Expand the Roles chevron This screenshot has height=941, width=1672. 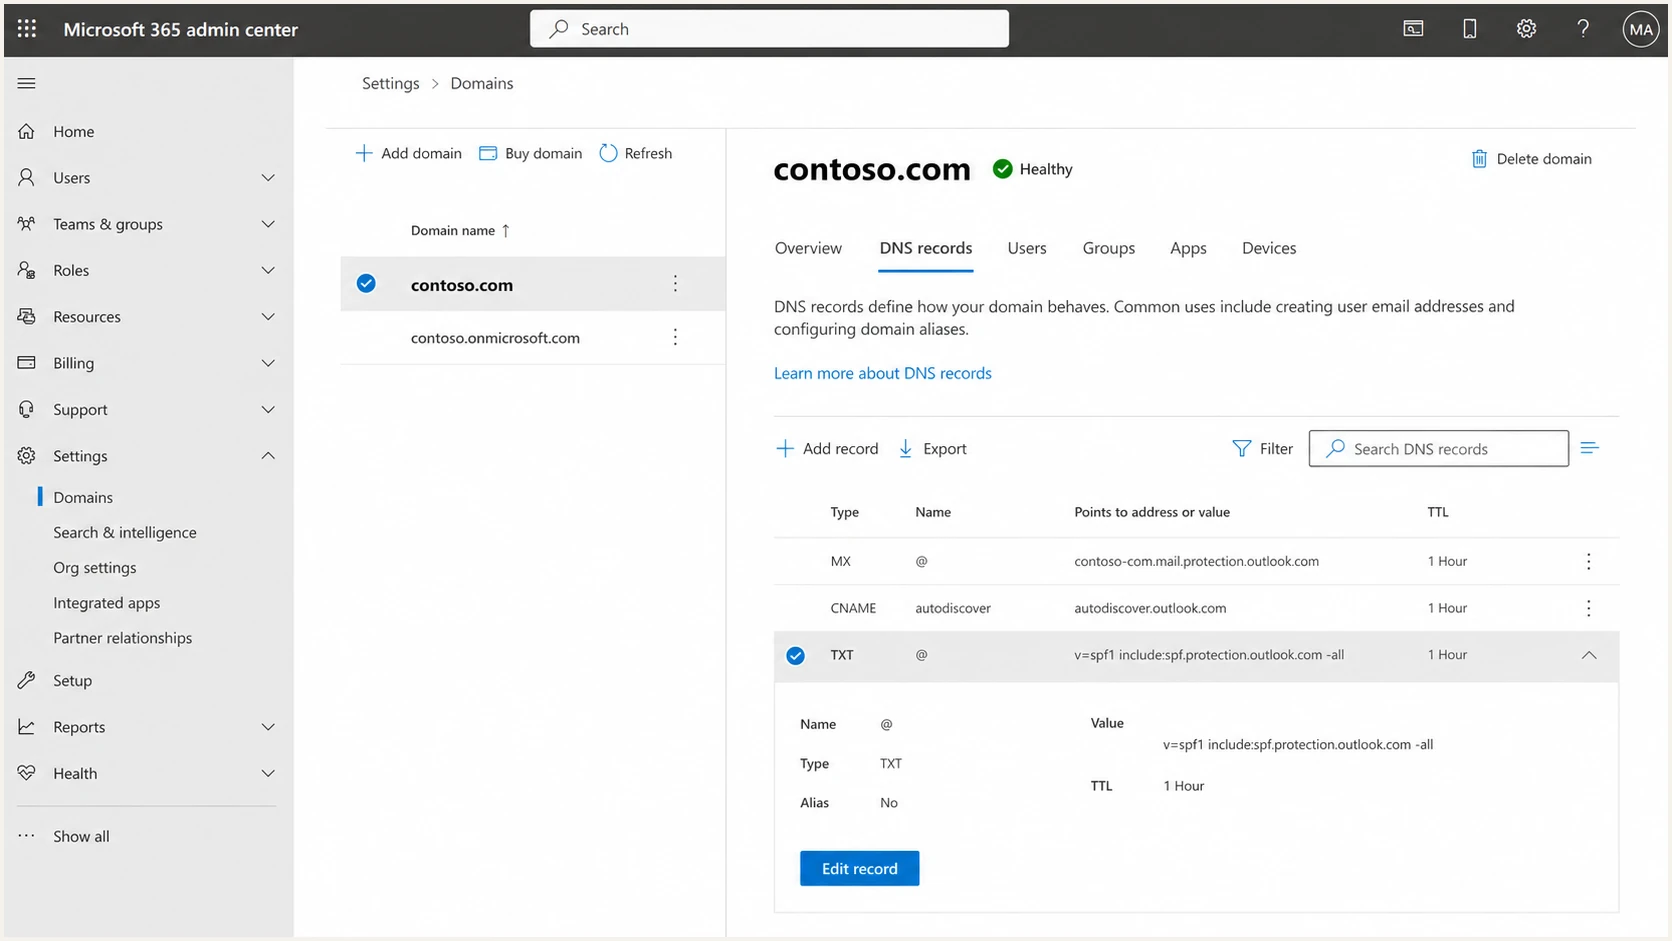[268, 270]
